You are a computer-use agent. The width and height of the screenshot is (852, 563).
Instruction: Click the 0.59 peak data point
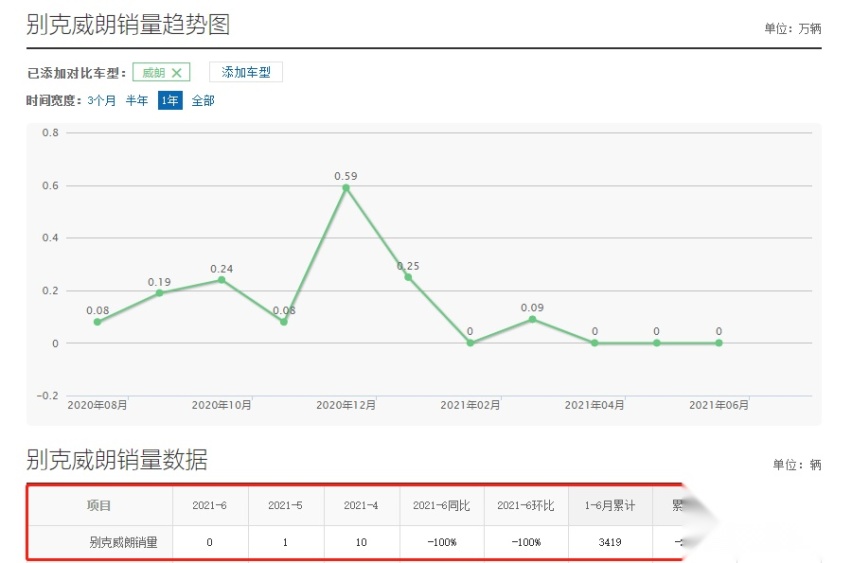click(346, 188)
